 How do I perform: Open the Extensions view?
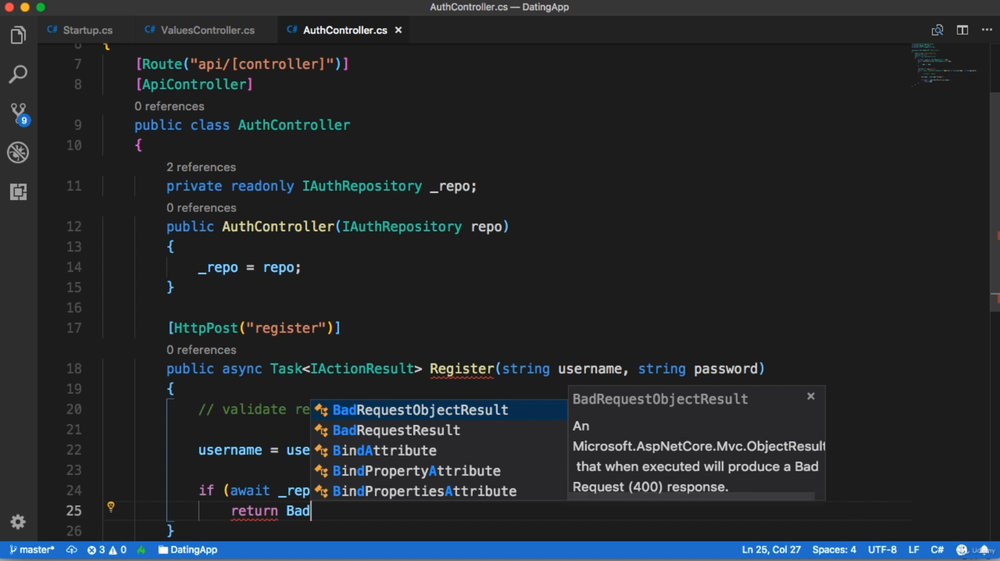click(18, 192)
